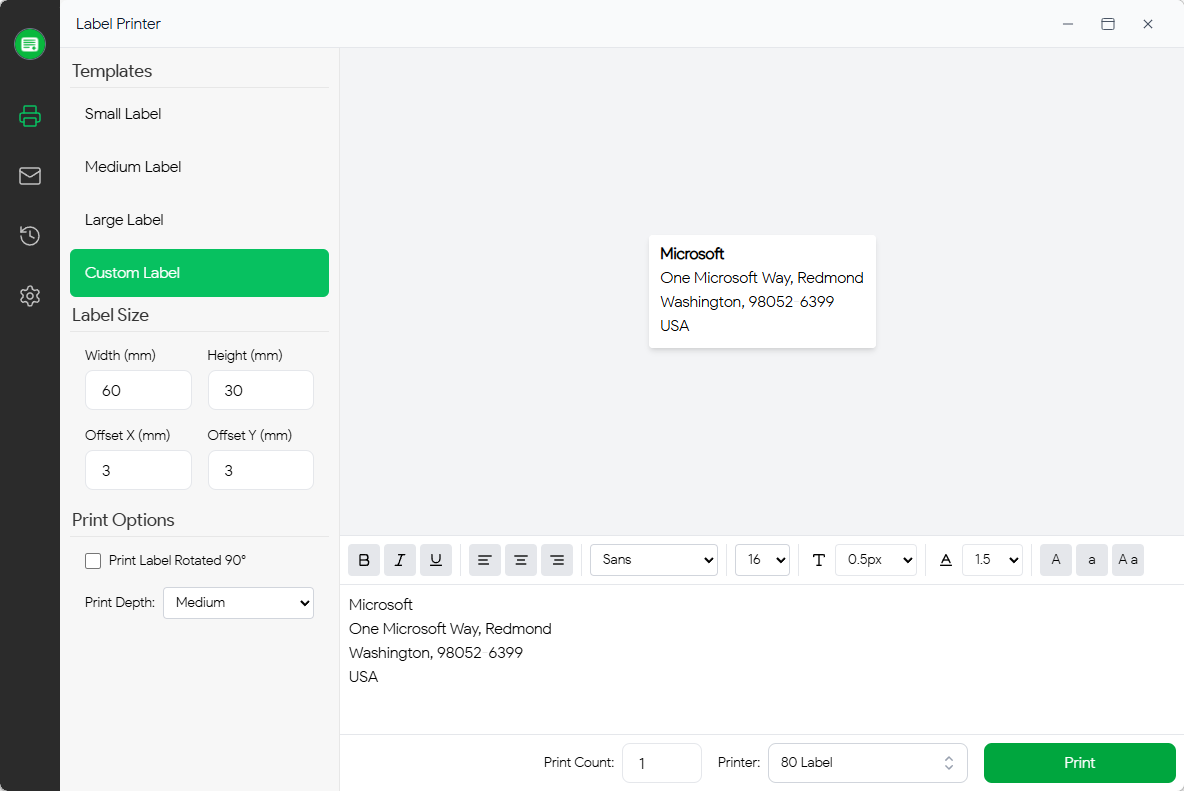Screen dimensions: 1184x791
Task: Align label text right
Action: [x=557, y=560]
